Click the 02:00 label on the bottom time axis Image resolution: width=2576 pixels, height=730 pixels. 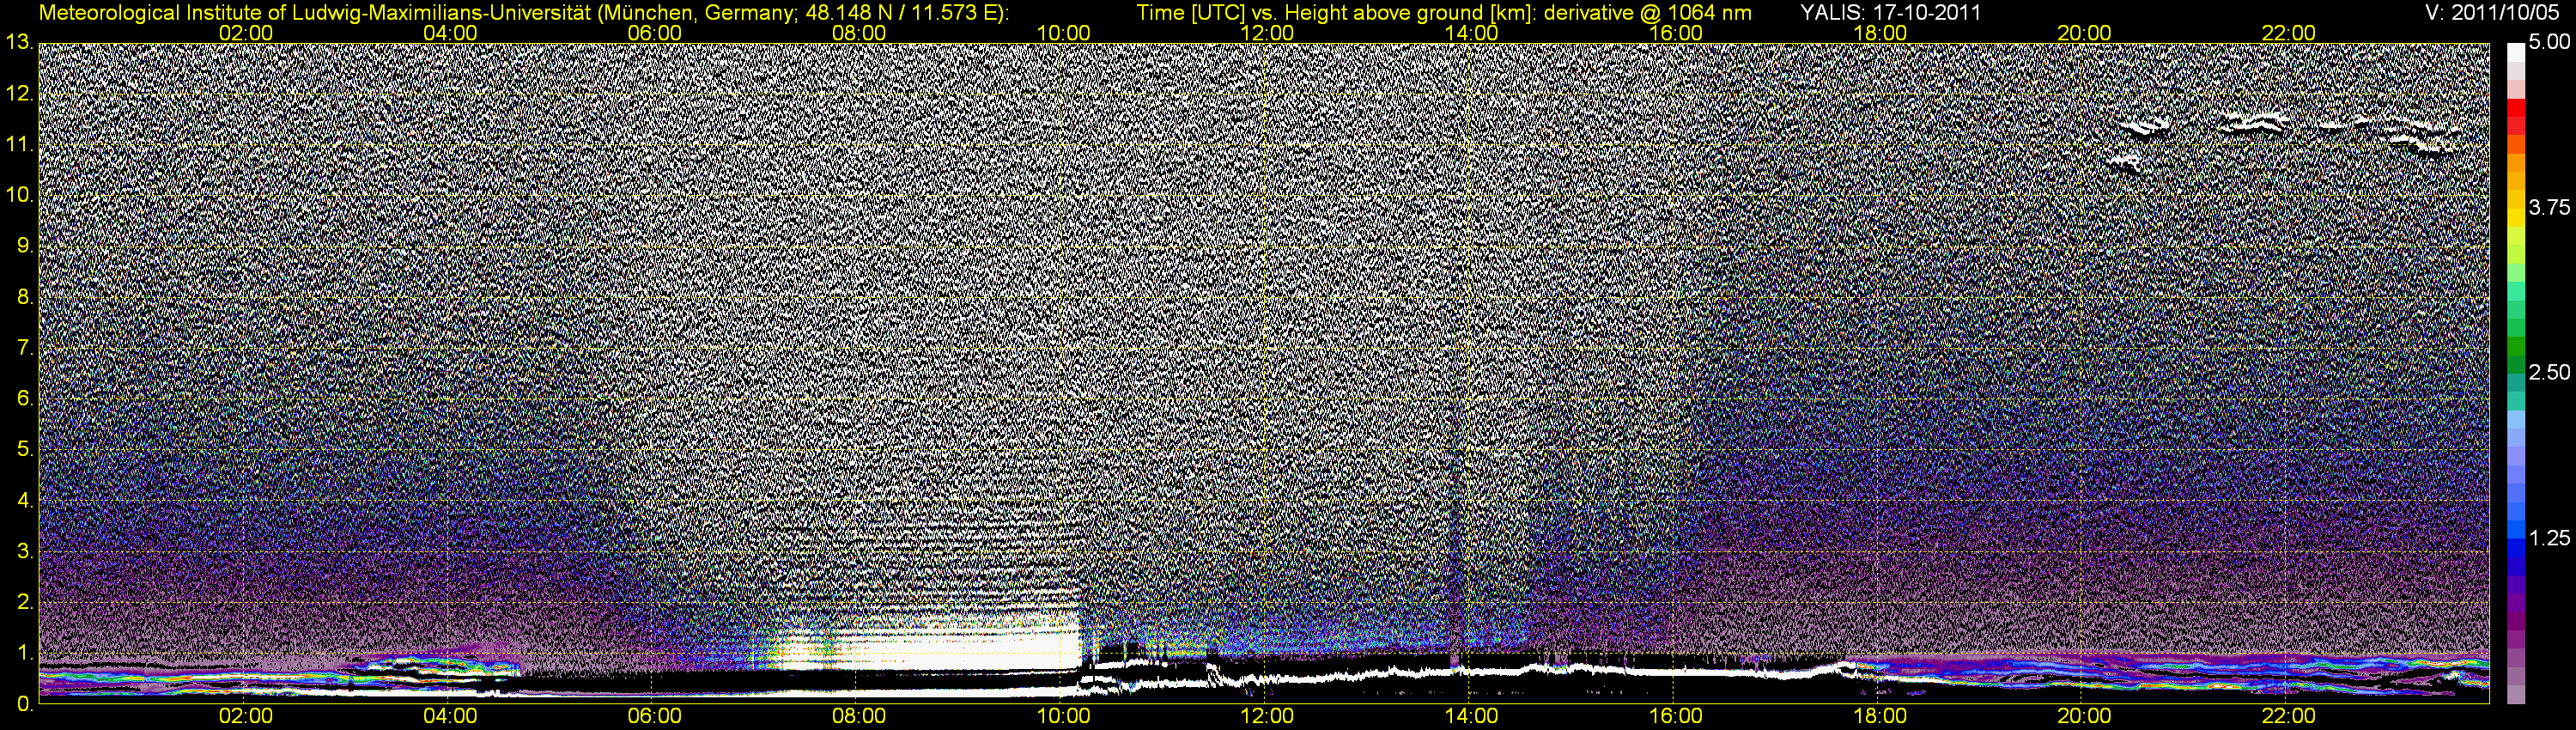tap(246, 716)
